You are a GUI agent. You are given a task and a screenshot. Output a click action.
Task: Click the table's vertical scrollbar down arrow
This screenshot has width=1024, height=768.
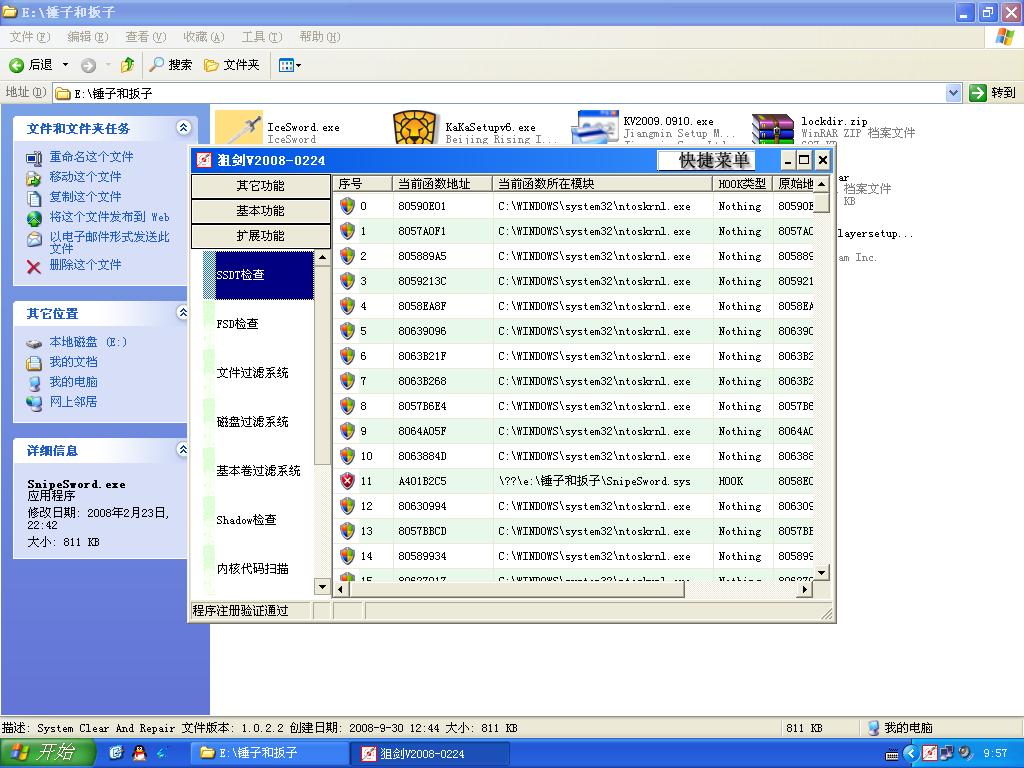coord(822,573)
